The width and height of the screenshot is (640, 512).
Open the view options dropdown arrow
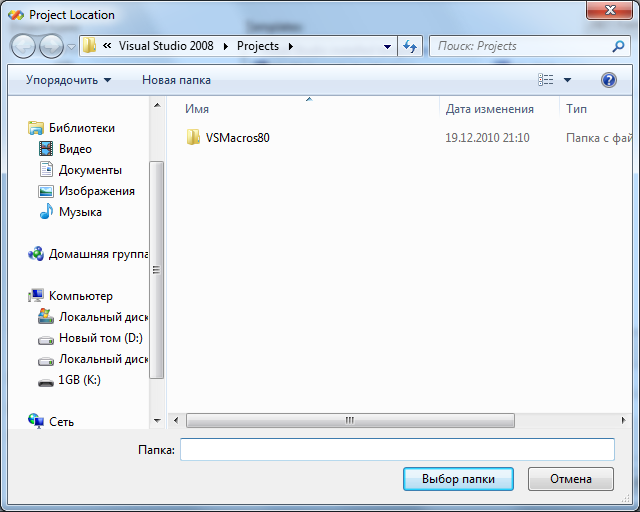pos(567,80)
